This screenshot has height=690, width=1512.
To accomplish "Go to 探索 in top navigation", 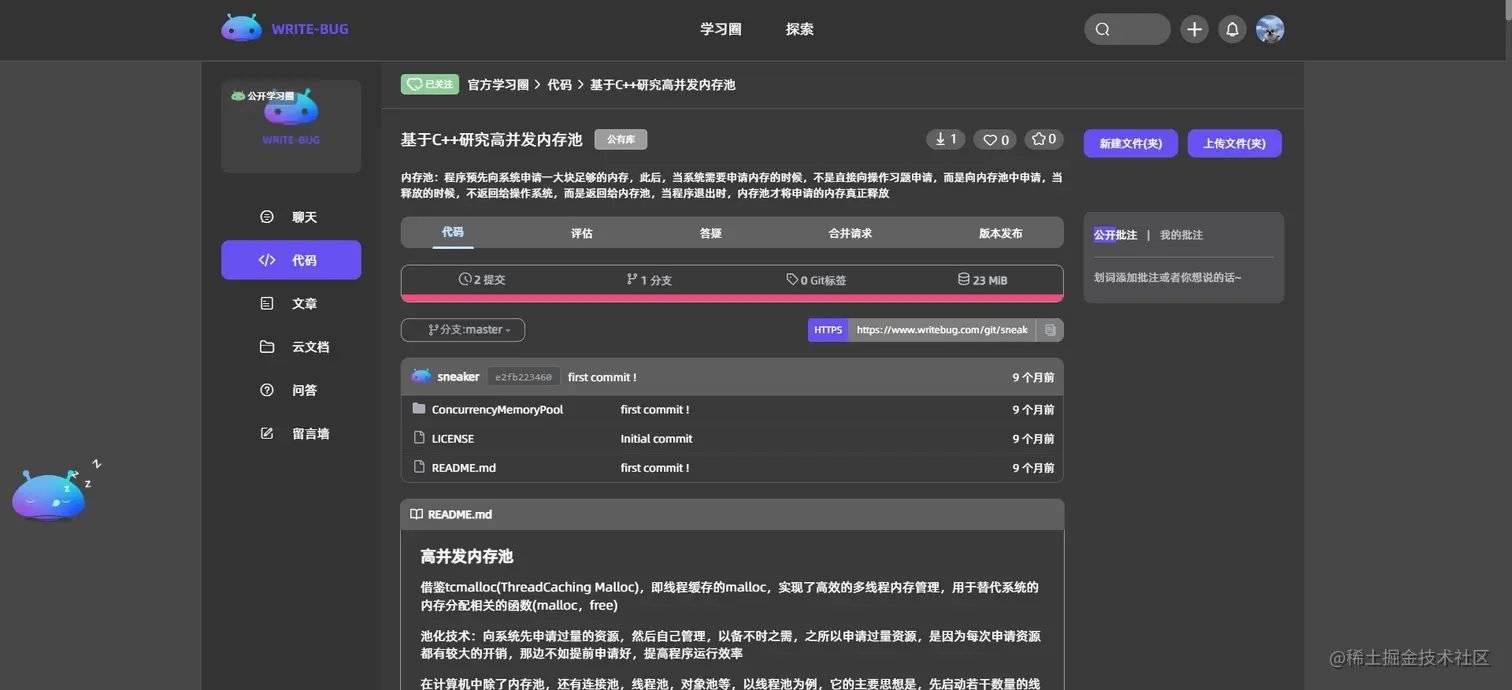I will click(800, 29).
